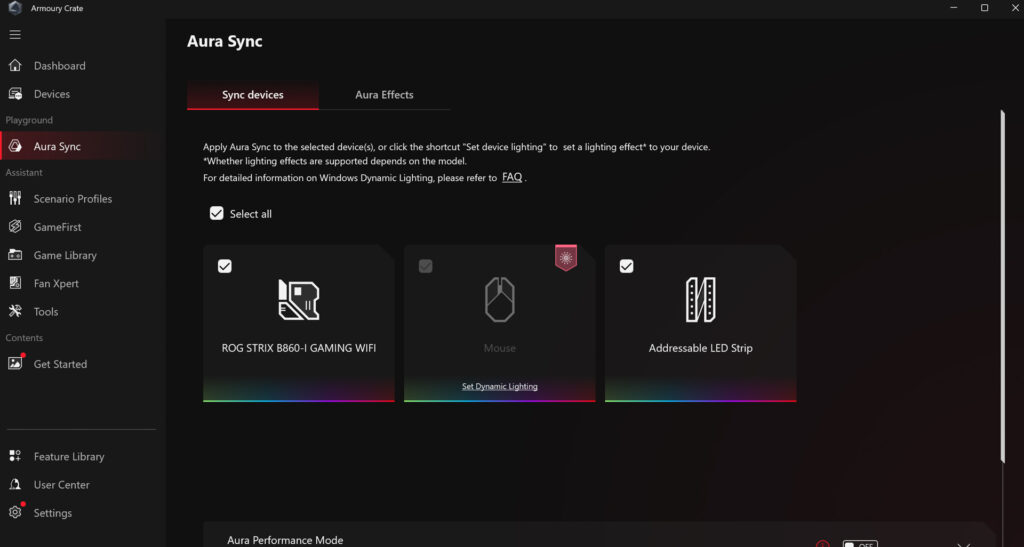
Task: Click the Mouse device icon
Action: pyautogui.click(x=500, y=300)
